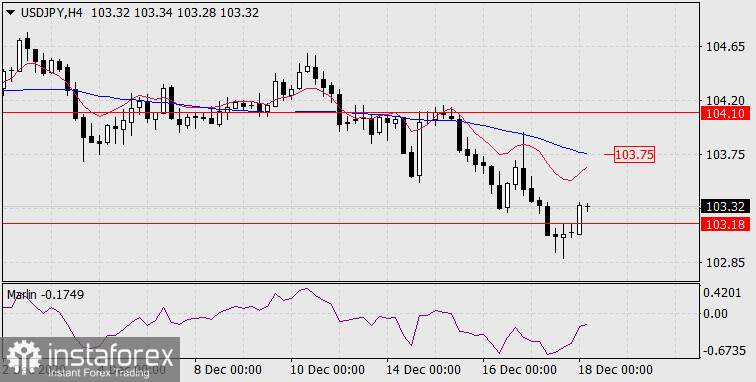Click the boxed 103.75 target price label
756x382 pixels.
(x=634, y=155)
